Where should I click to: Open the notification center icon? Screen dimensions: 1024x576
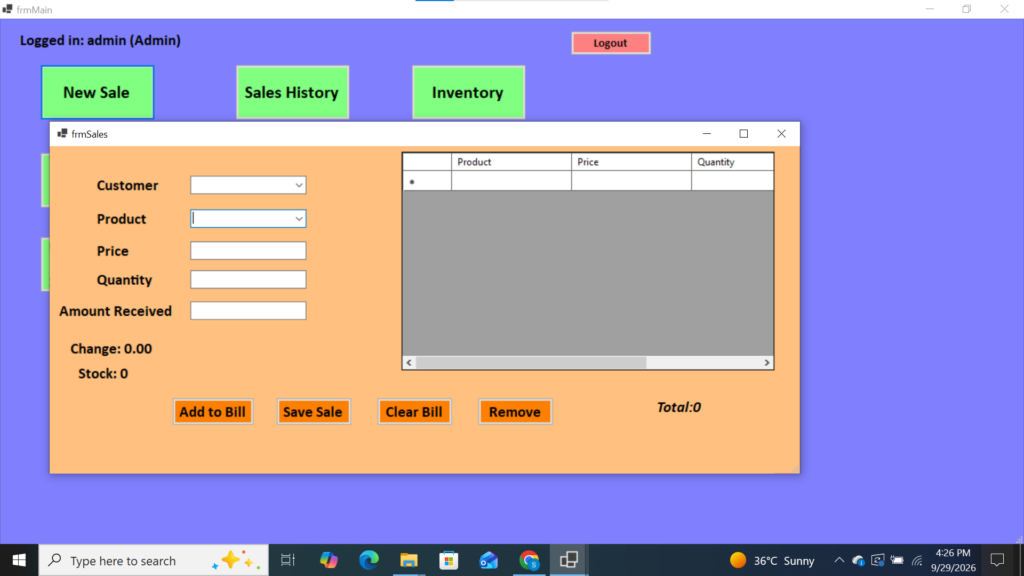click(997, 560)
